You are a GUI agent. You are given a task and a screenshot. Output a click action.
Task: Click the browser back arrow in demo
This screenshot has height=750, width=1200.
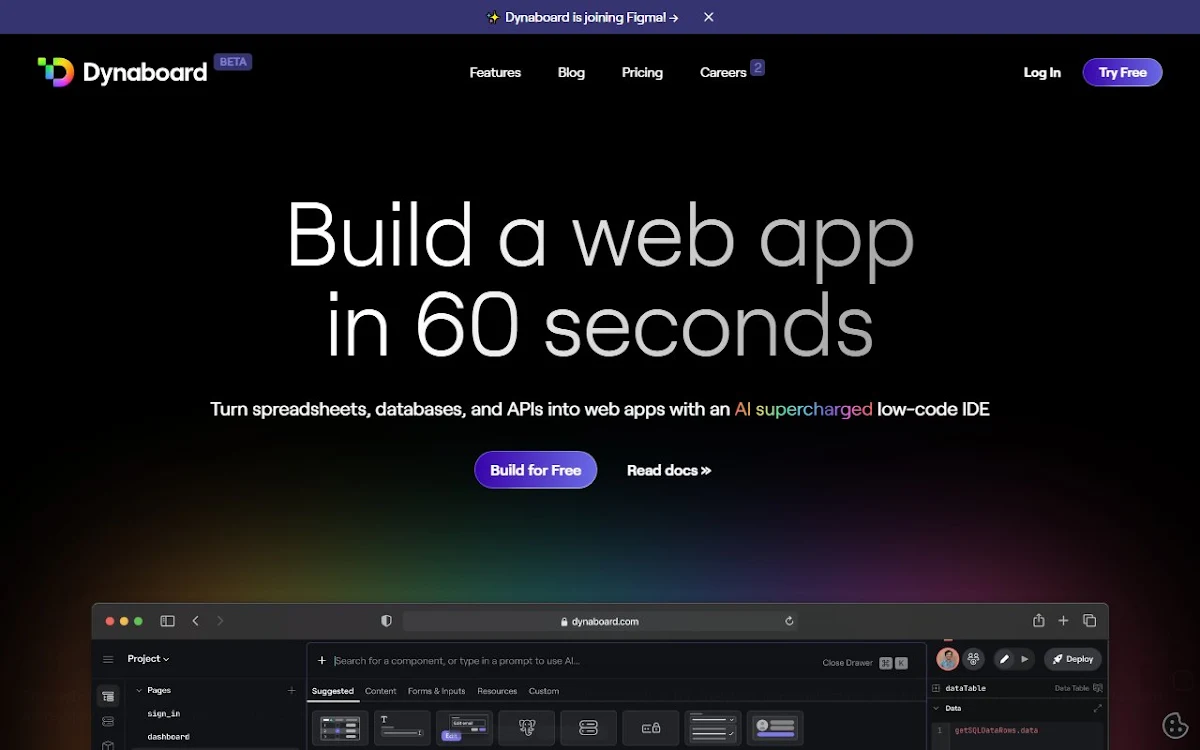[195, 621]
